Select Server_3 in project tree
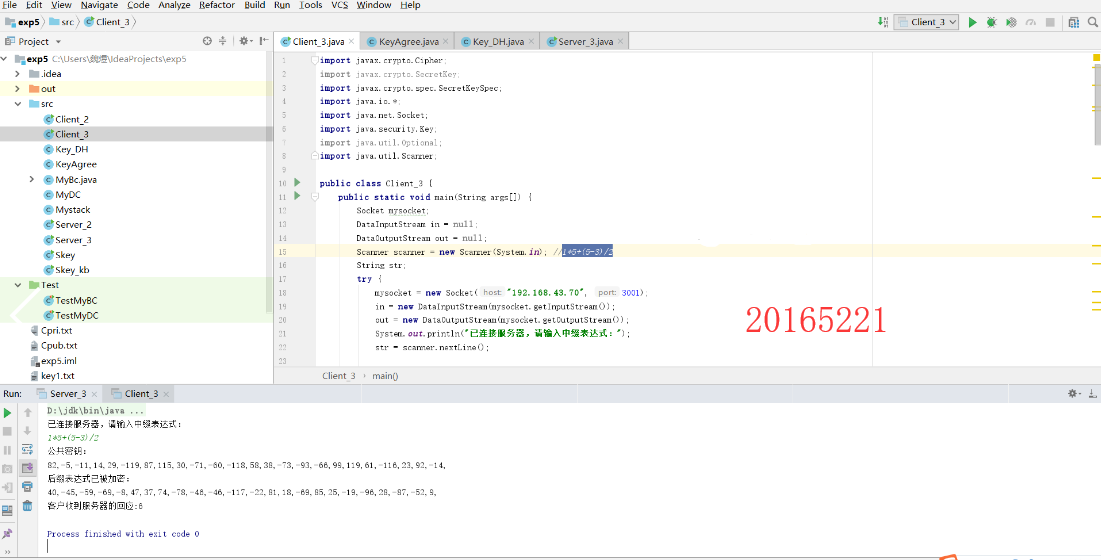 click(x=73, y=240)
